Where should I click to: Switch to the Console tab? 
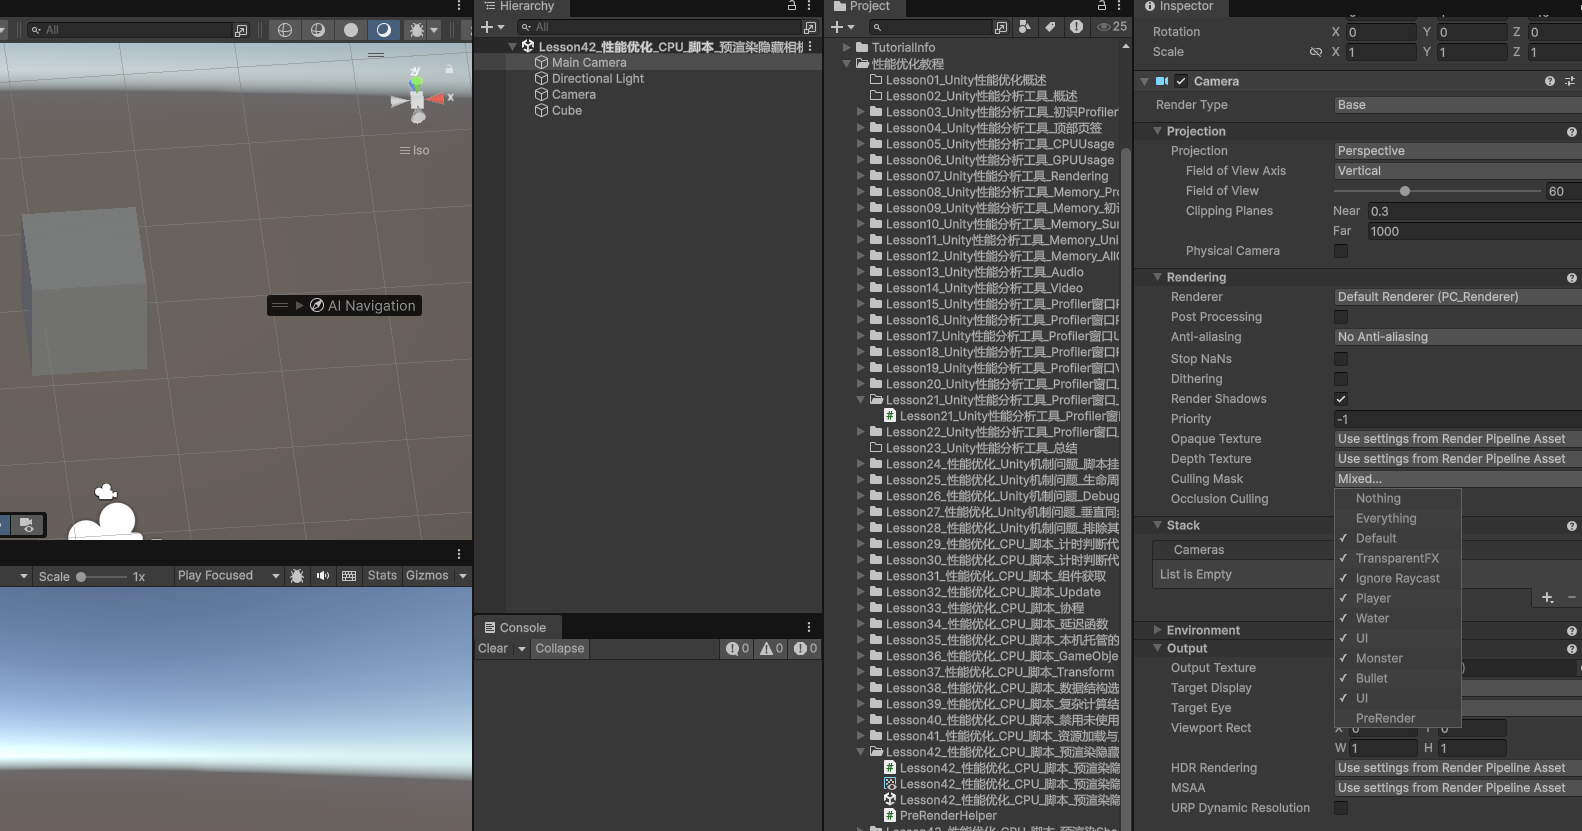pos(516,628)
